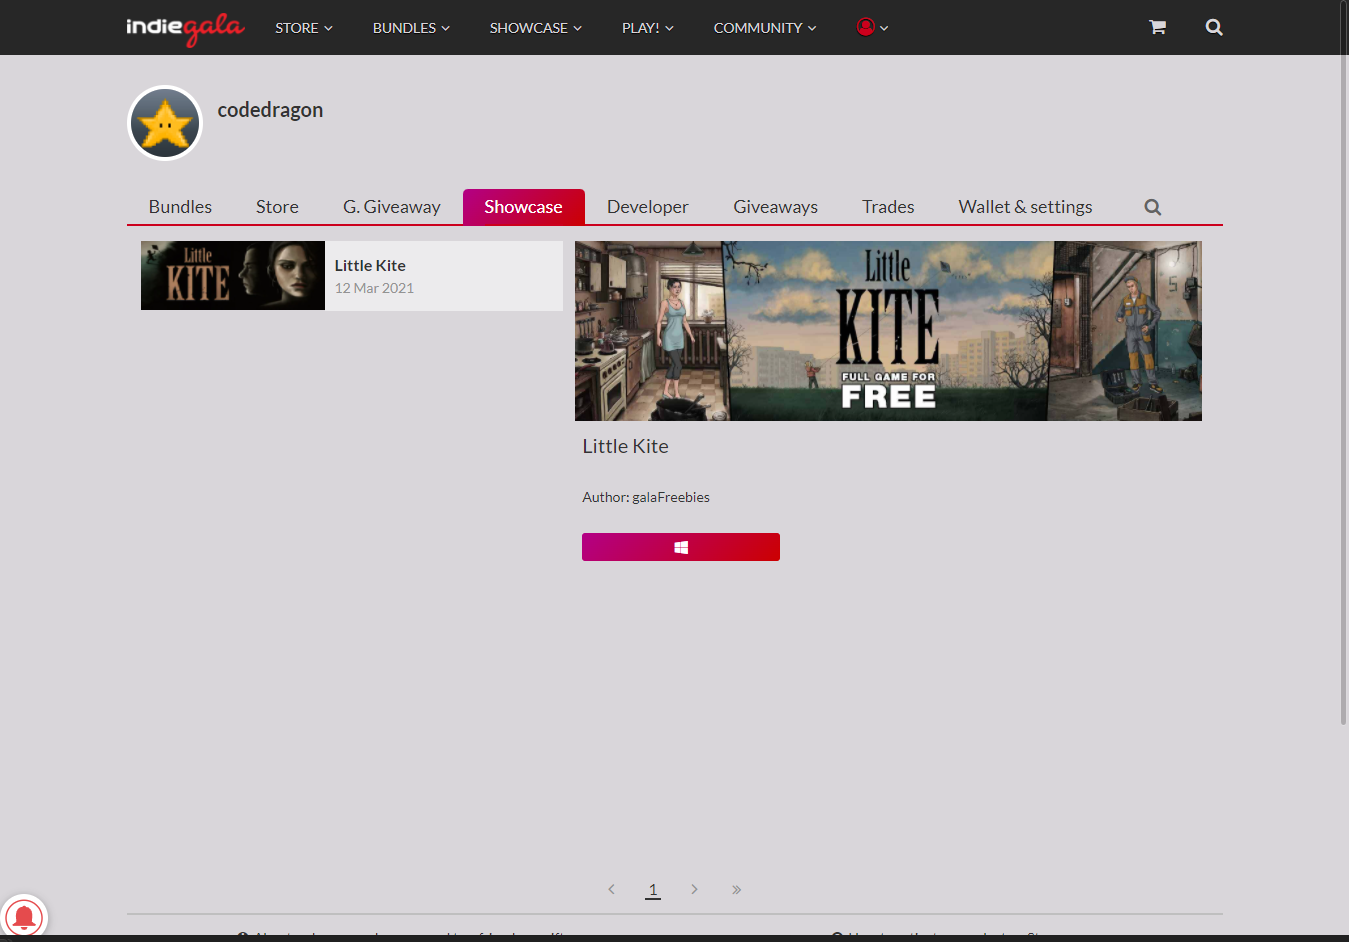Go to previous page arrow
1349x942 pixels.
tap(612, 889)
